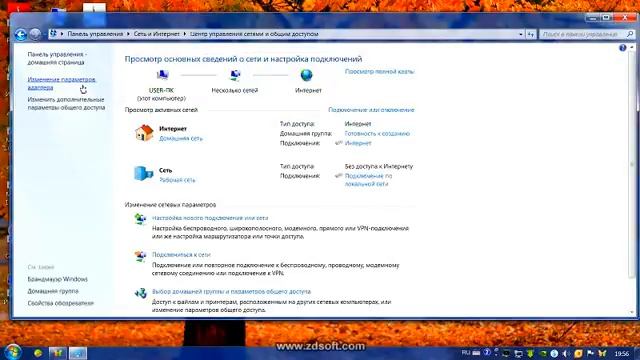Open the blue Help question mark icon
Image resolution: width=640 pixels, height=360 pixels.
pos(622,48)
